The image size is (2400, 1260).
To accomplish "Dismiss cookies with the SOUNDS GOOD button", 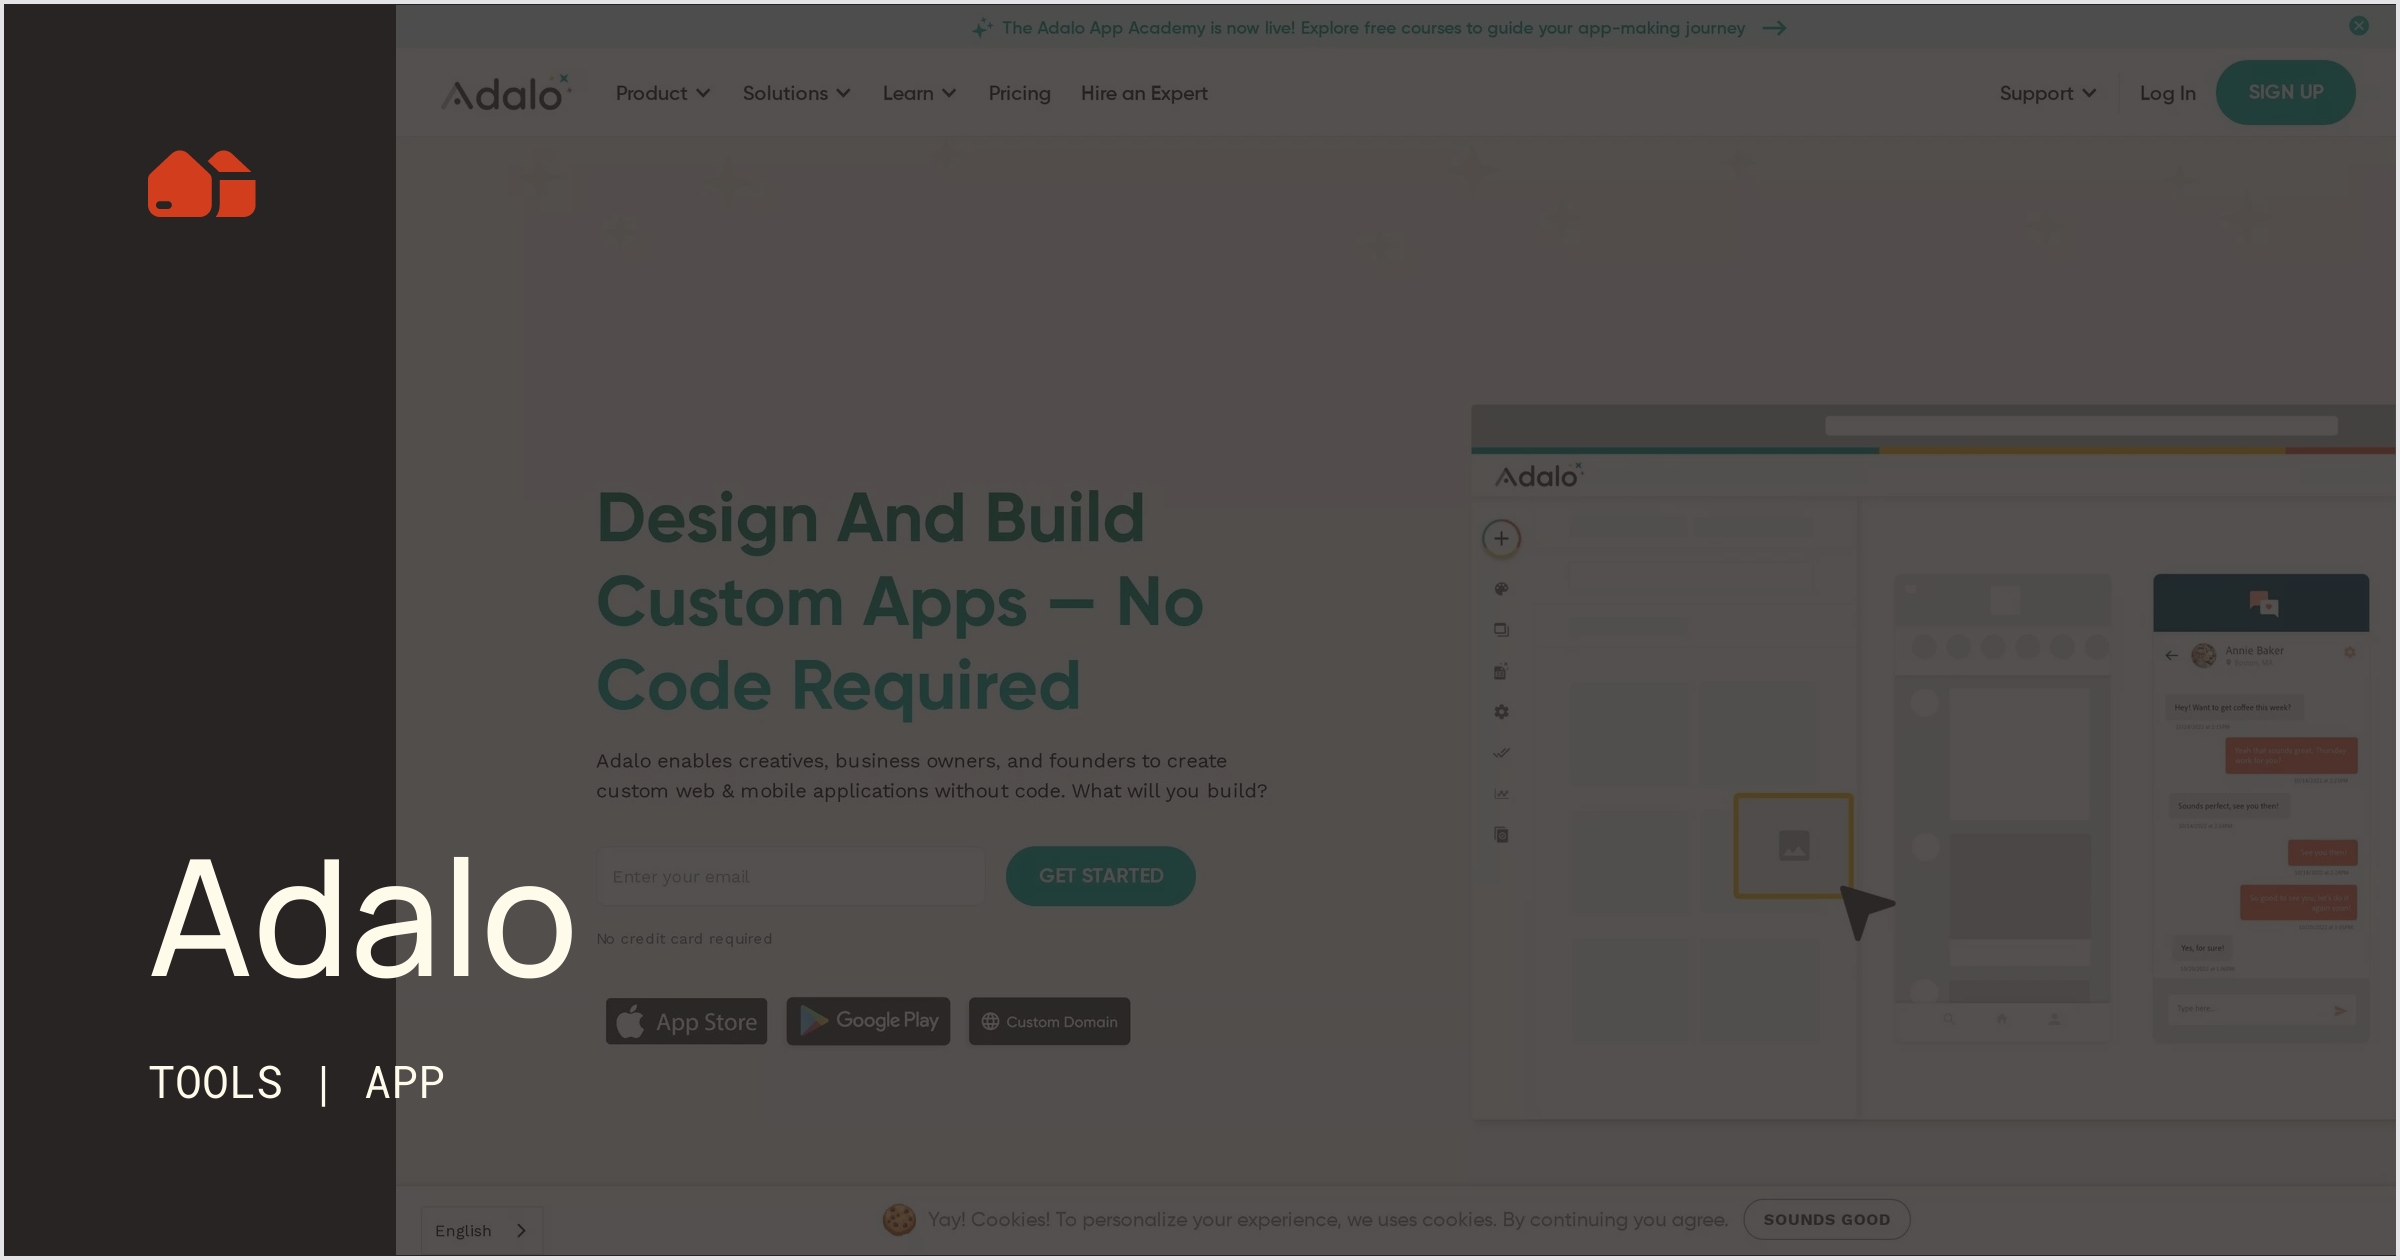I will click(1826, 1219).
